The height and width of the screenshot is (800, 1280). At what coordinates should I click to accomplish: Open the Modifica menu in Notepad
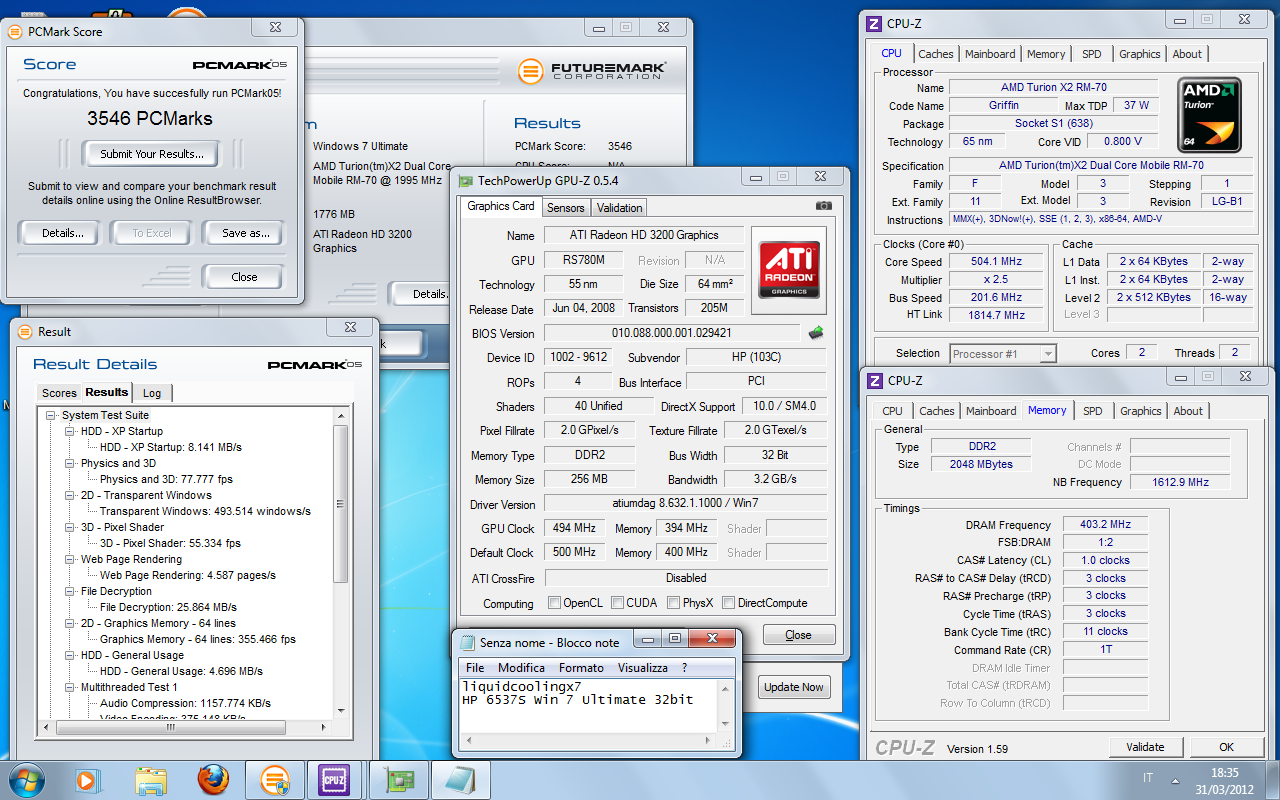coord(521,668)
